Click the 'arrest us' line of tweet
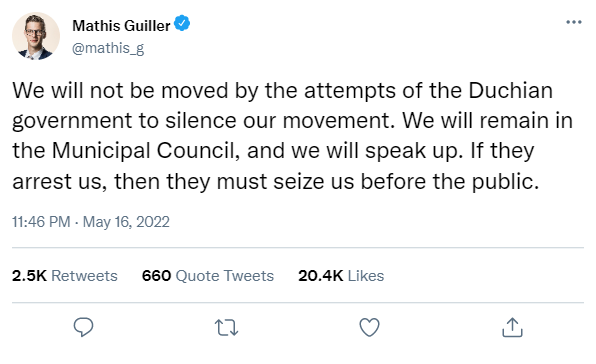Image resolution: width=596 pixels, height=364 pixels. 276,181
